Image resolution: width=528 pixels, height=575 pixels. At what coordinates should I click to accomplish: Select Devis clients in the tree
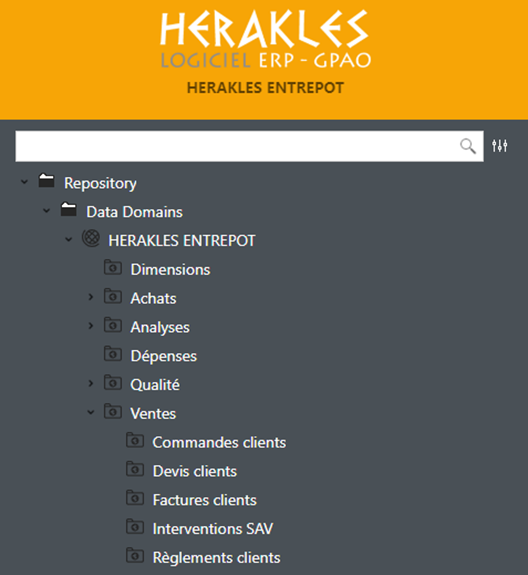pos(195,471)
